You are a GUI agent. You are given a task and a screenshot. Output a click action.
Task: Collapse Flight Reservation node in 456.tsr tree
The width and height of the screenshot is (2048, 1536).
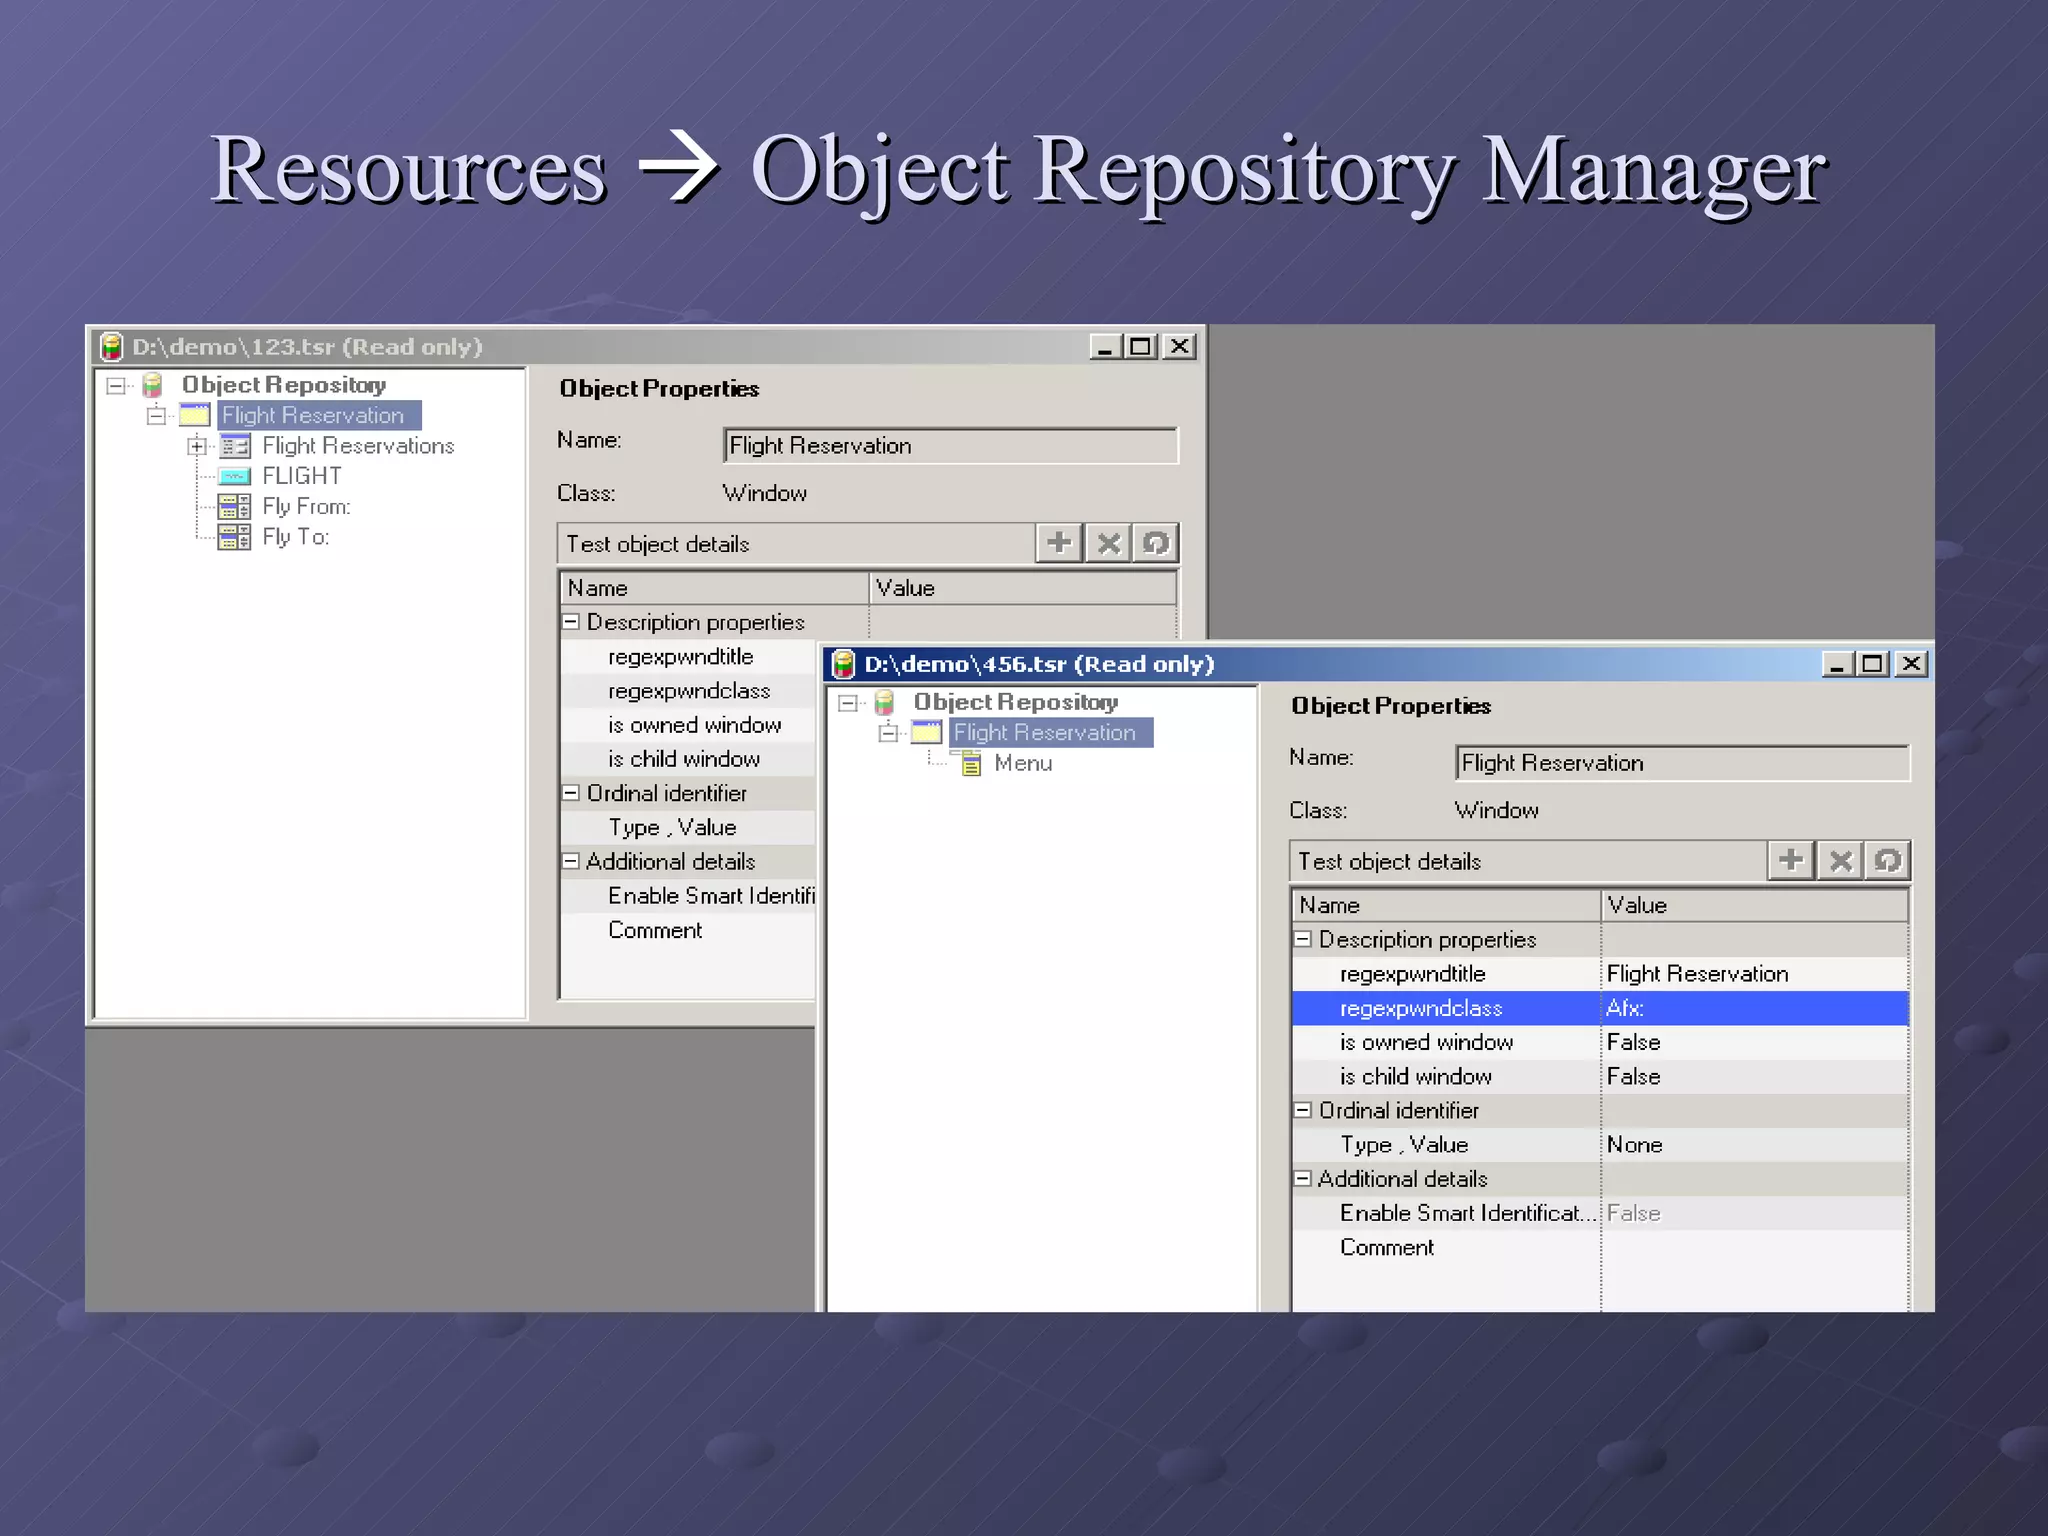point(888,733)
